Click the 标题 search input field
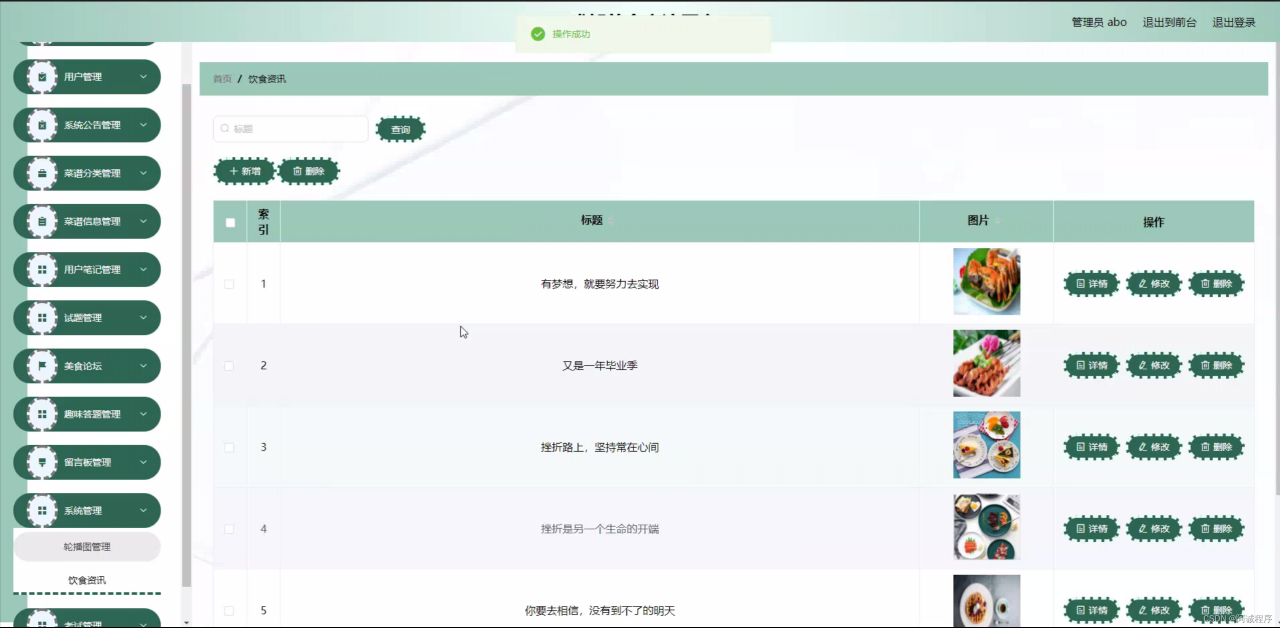This screenshot has height=628, width=1280. 290,128
